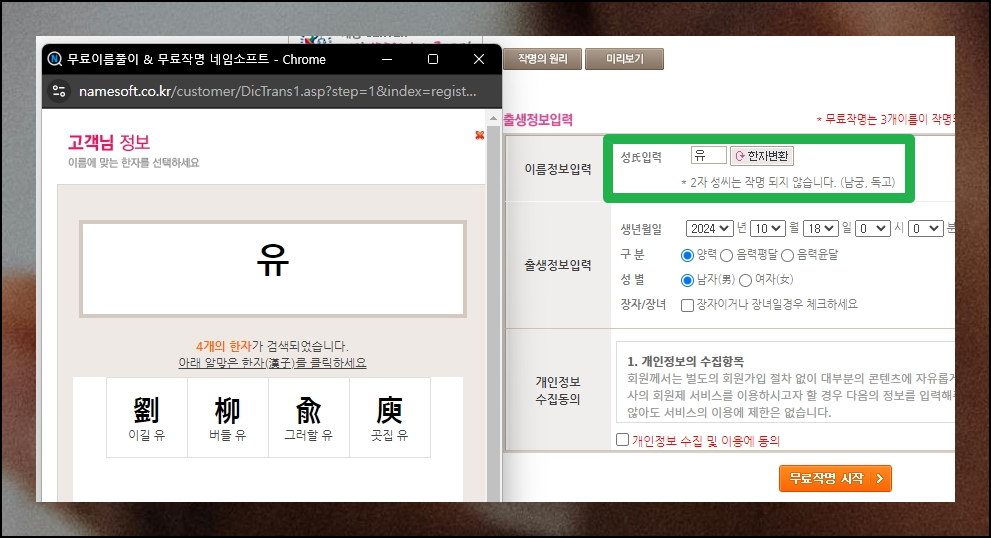The height and width of the screenshot is (538, 991).
Task: Click the Namesoft favicon in popup title bar
Action: (55, 59)
